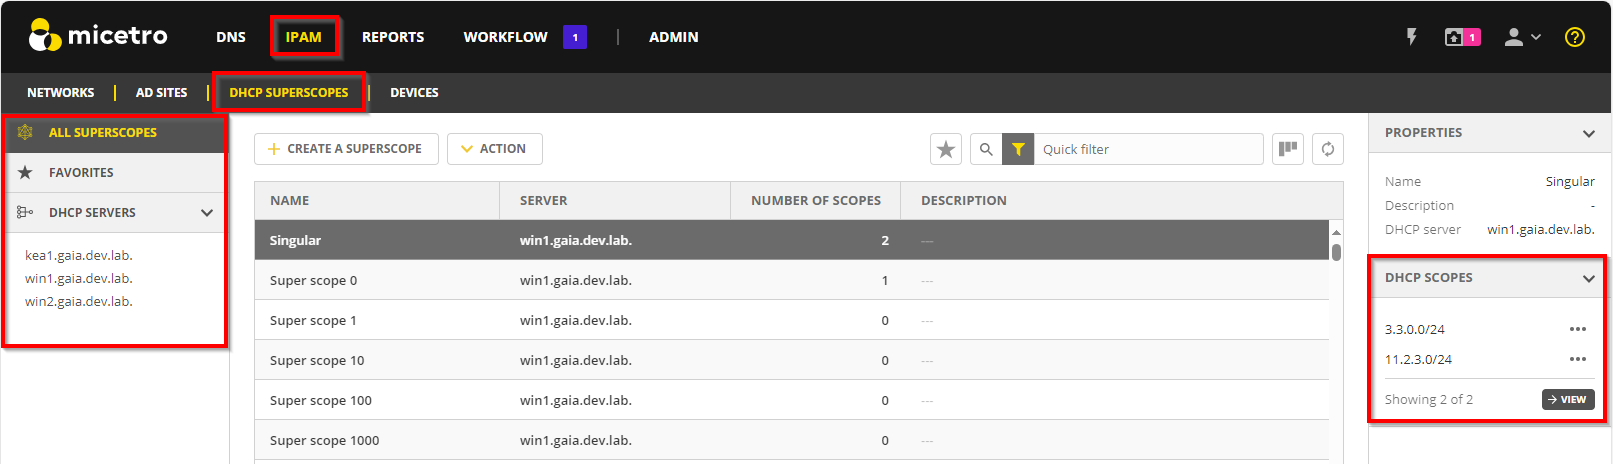The image size is (1613, 464).
Task: Switch to the DNS menu
Action: point(231,37)
